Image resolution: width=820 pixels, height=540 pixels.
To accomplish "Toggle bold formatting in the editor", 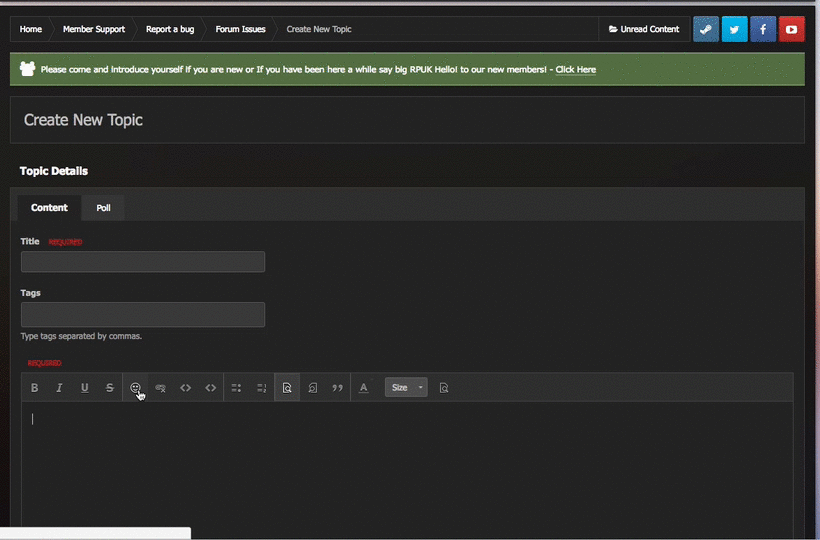I will [x=35, y=387].
